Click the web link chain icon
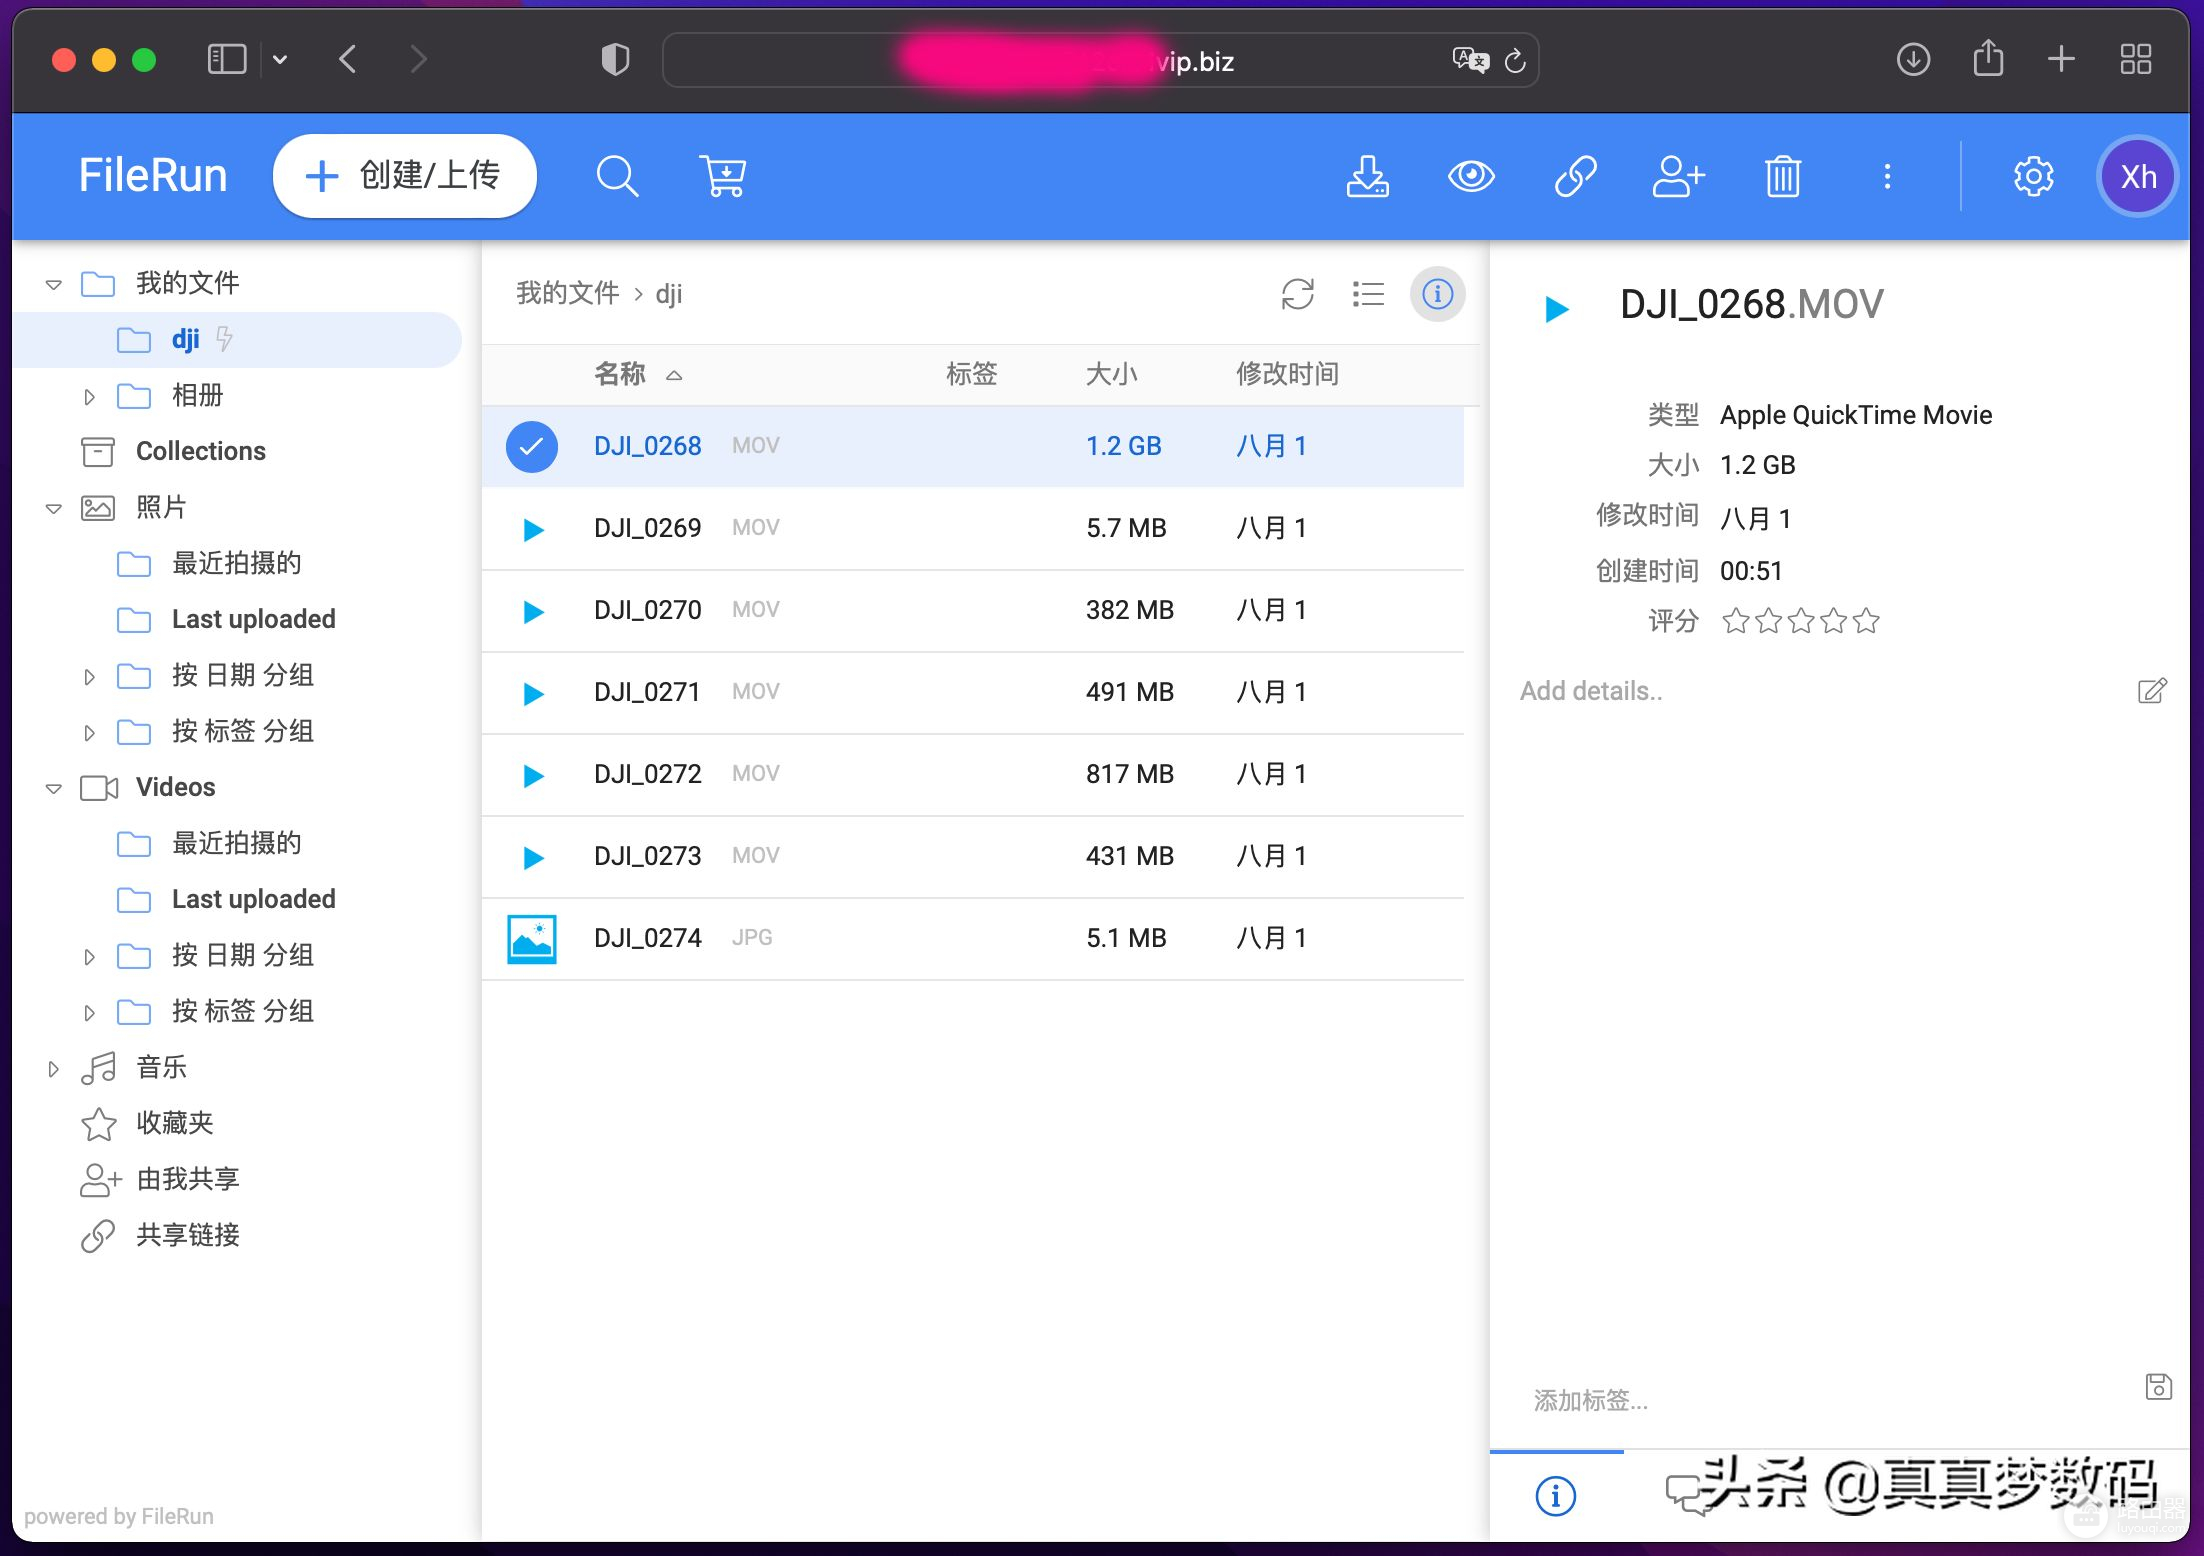This screenshot has height=1556, width=2204. [1575, 177]
